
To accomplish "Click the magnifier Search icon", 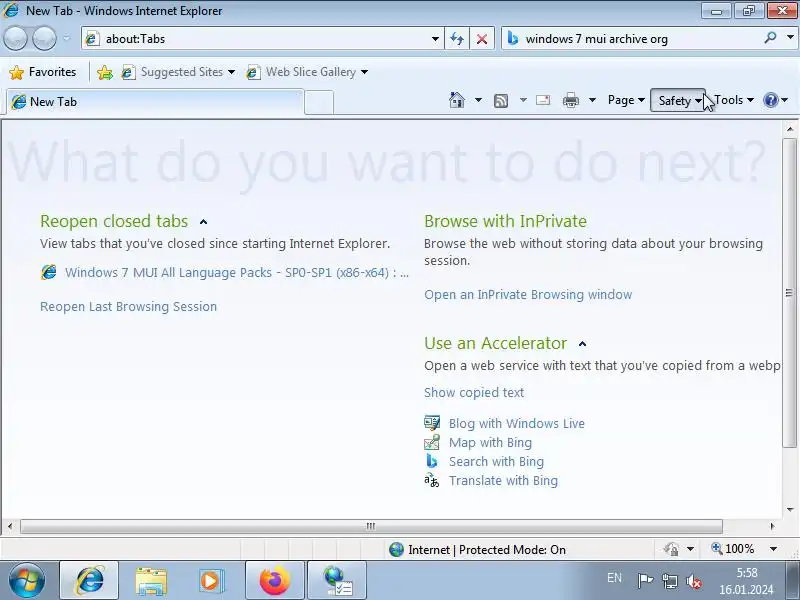I will 770,38.
